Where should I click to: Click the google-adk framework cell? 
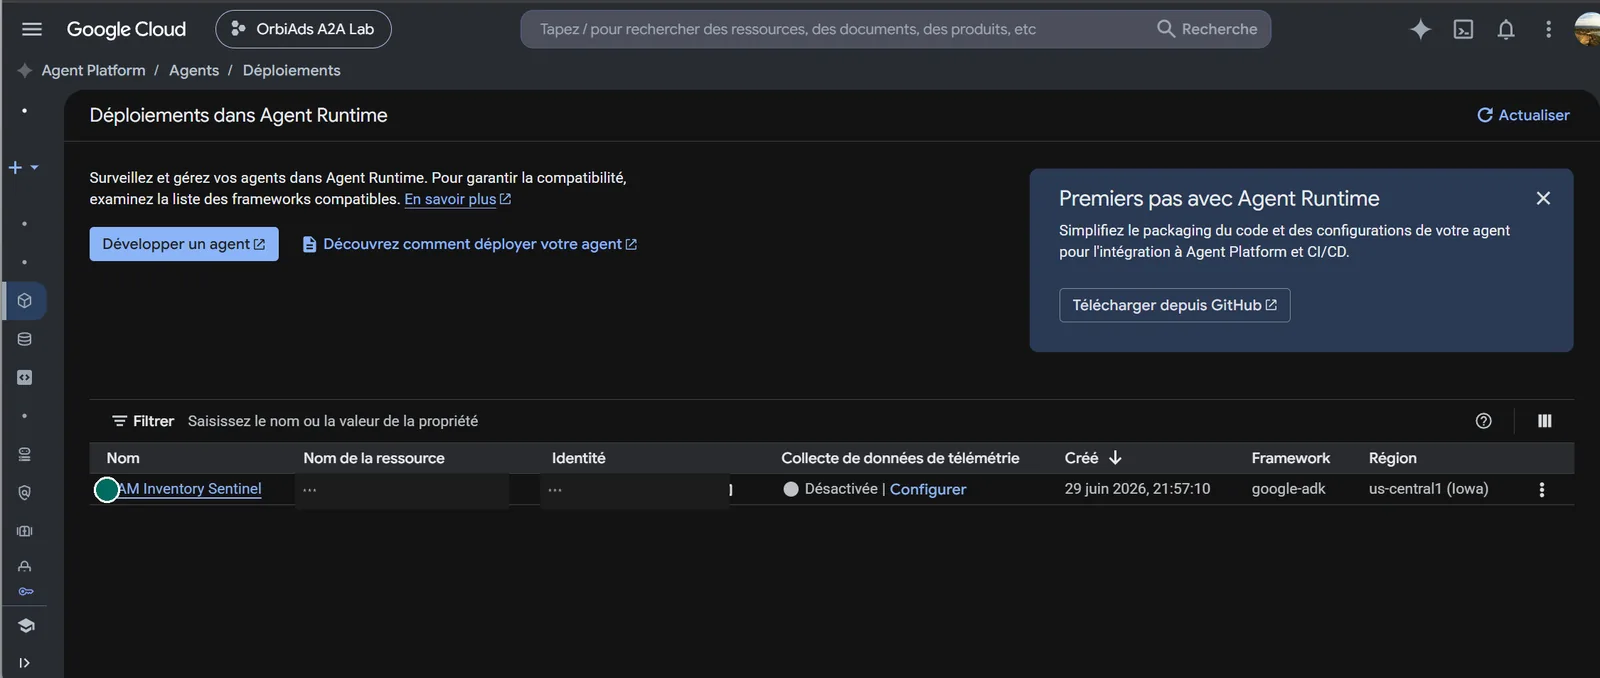pos(1288,489)
